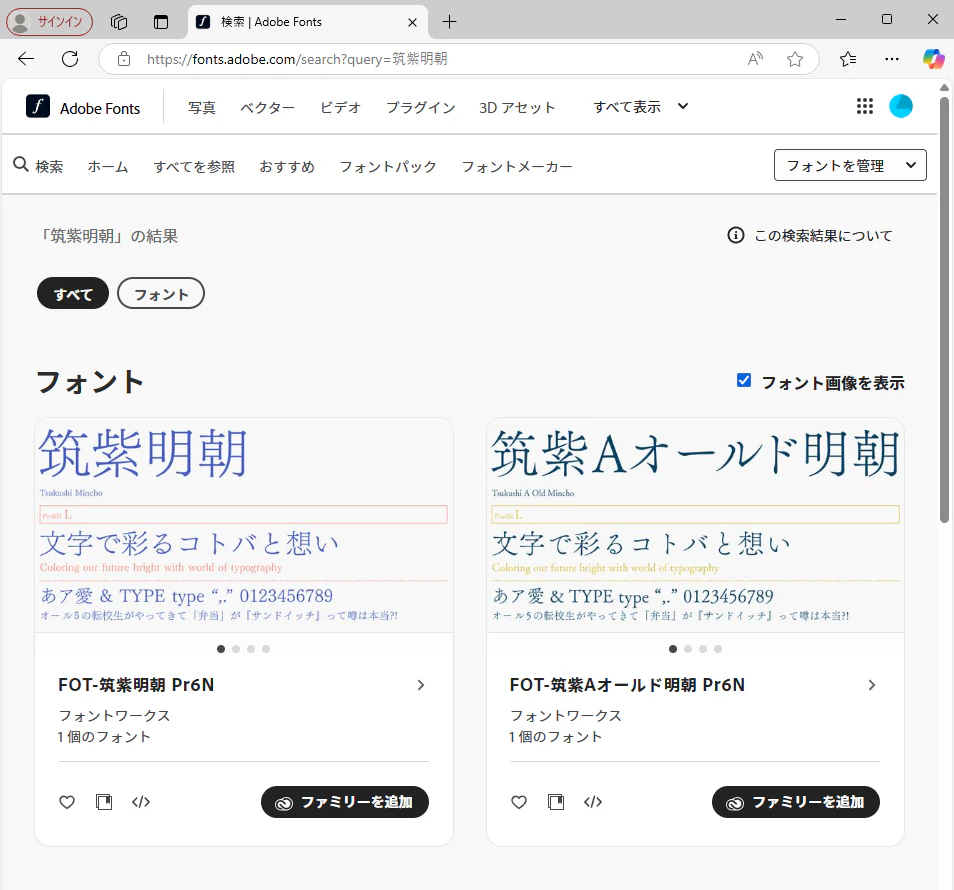Image resolution: width=954 pixels, height=890 pixels.
Task: Click the 筑紫Aオールド明朝 font preview image
Action: point(695,525)
